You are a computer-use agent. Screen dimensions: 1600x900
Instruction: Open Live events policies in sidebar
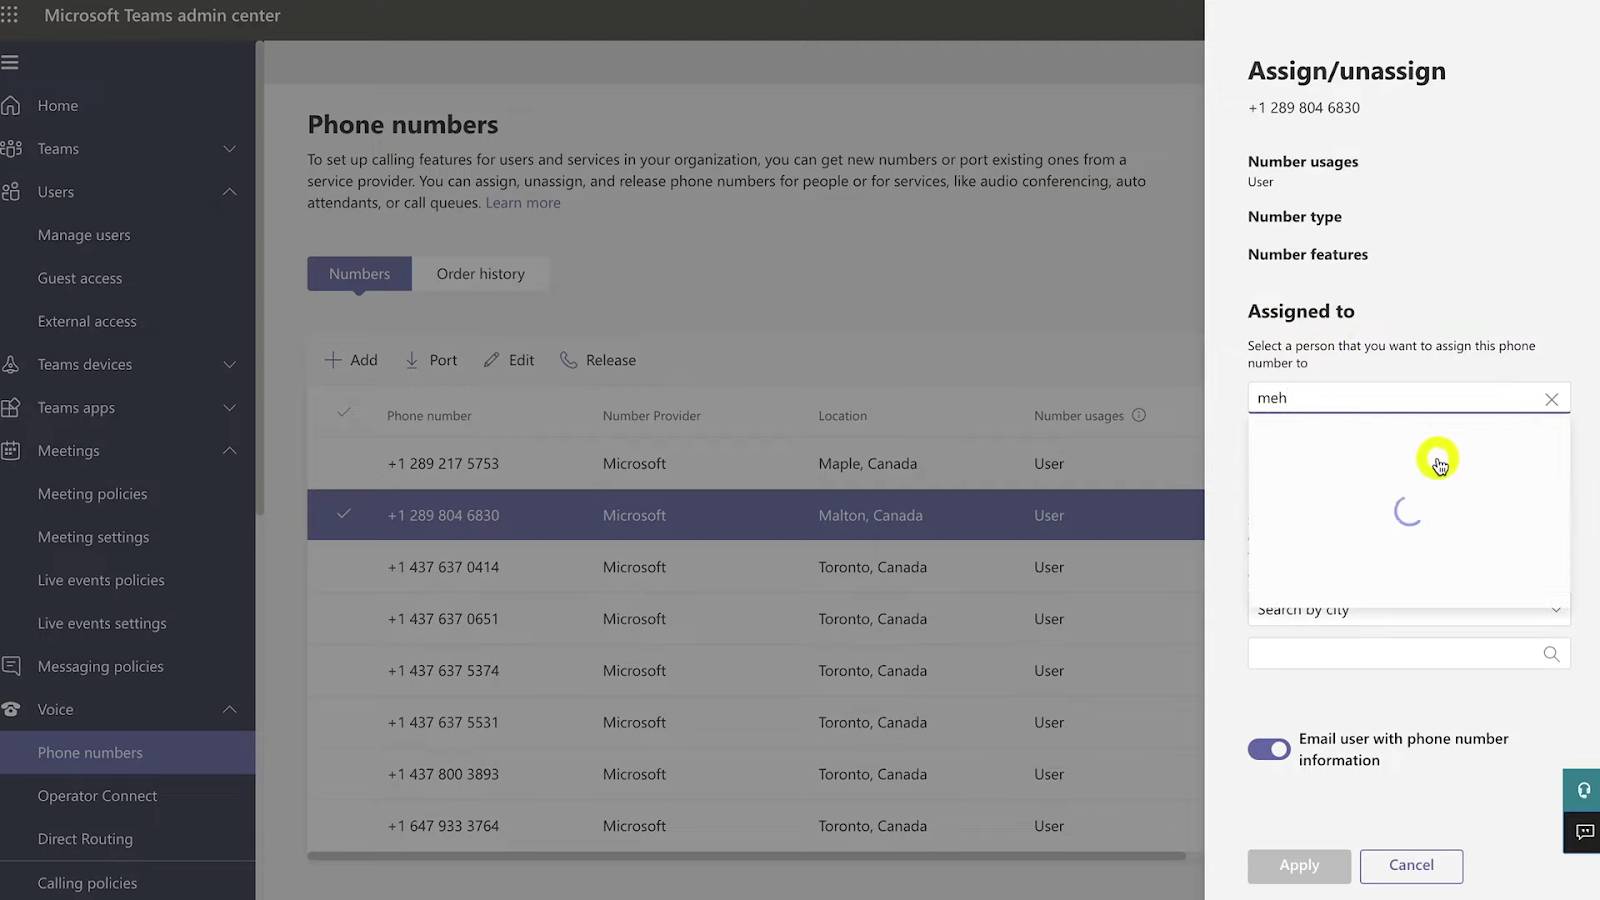pos(101,580)
